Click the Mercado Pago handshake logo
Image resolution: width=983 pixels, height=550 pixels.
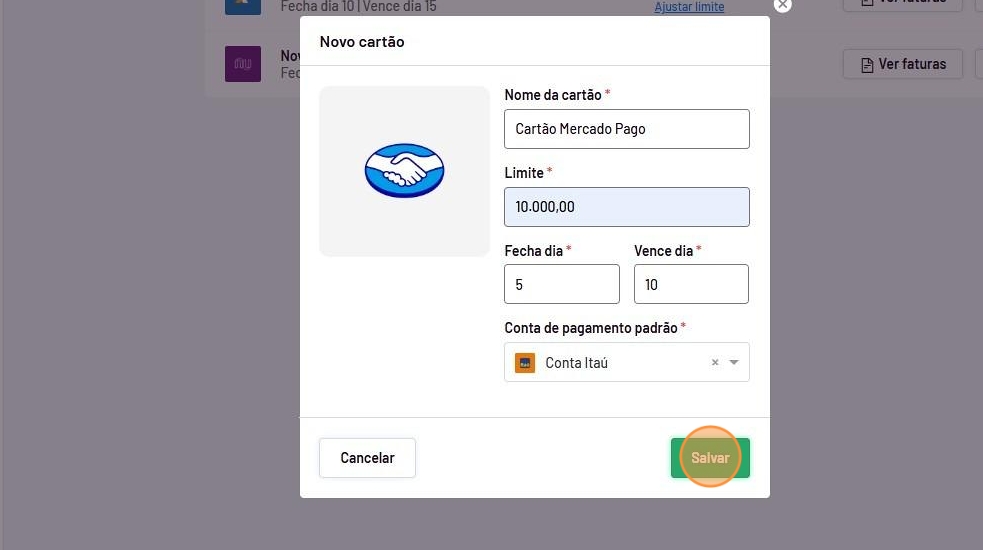click(404, 170)
